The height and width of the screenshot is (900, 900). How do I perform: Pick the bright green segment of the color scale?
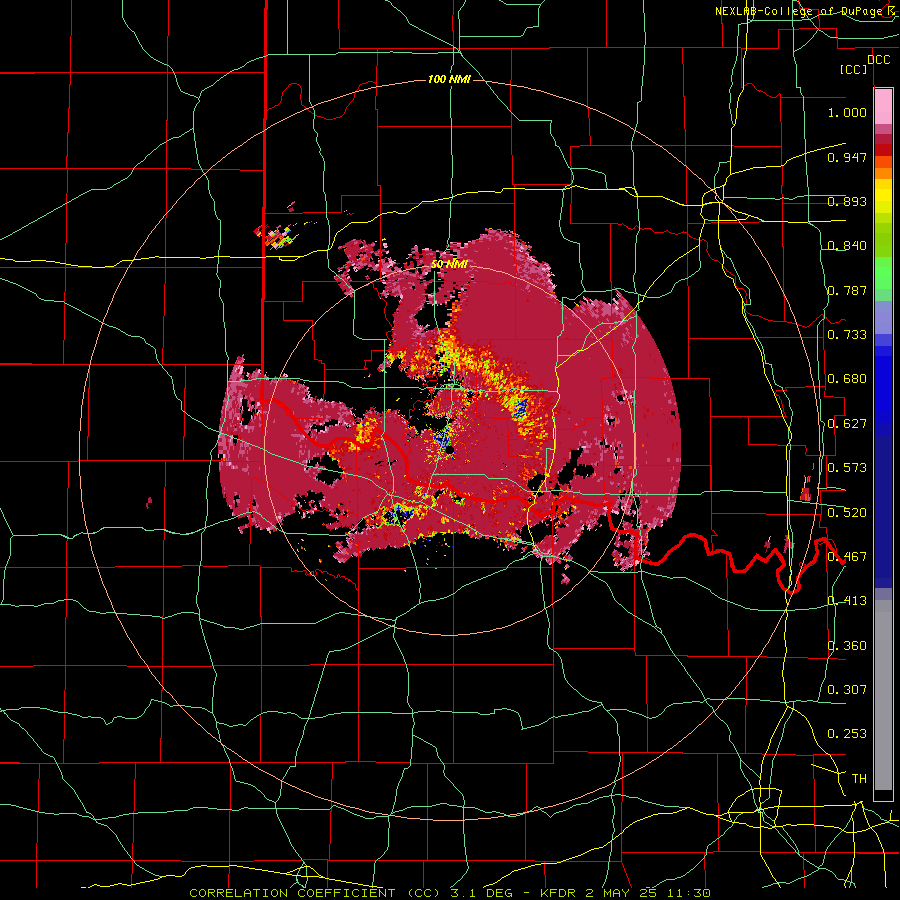[883, 274]
